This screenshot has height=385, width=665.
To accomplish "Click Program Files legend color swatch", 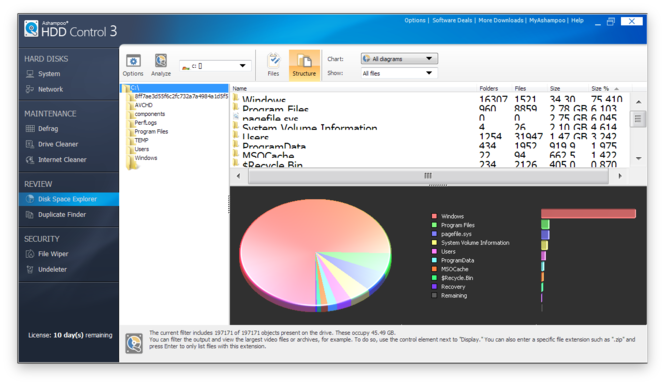I will [x=434, y=225].
